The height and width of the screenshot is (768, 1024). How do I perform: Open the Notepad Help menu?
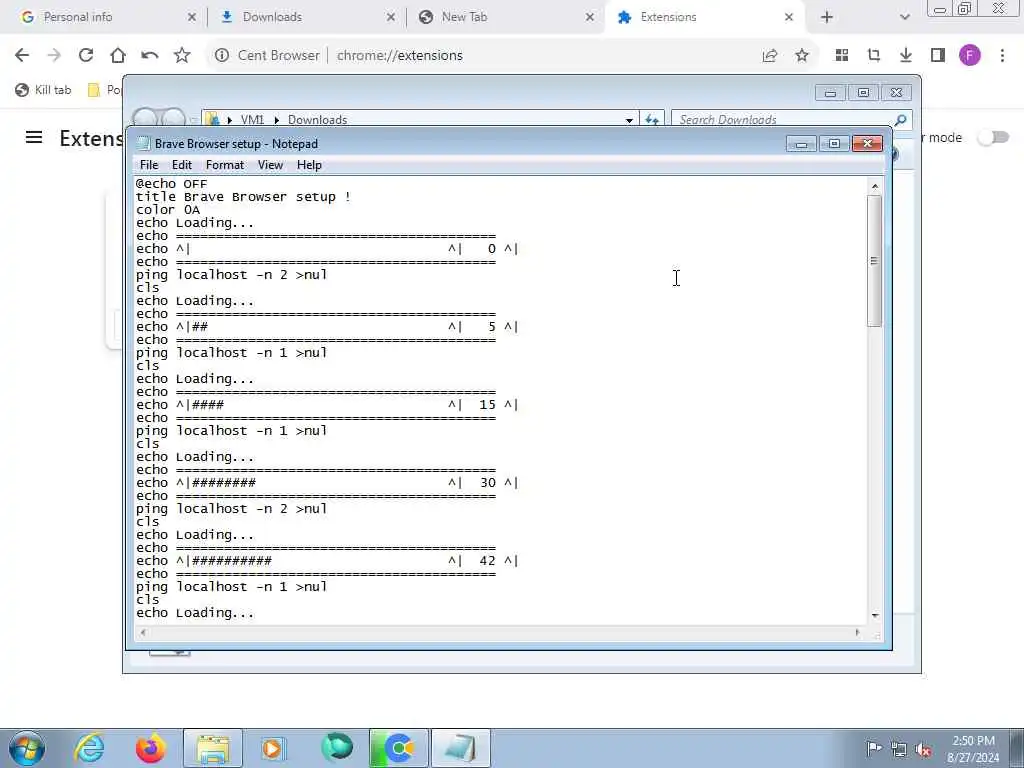(310, 165)
